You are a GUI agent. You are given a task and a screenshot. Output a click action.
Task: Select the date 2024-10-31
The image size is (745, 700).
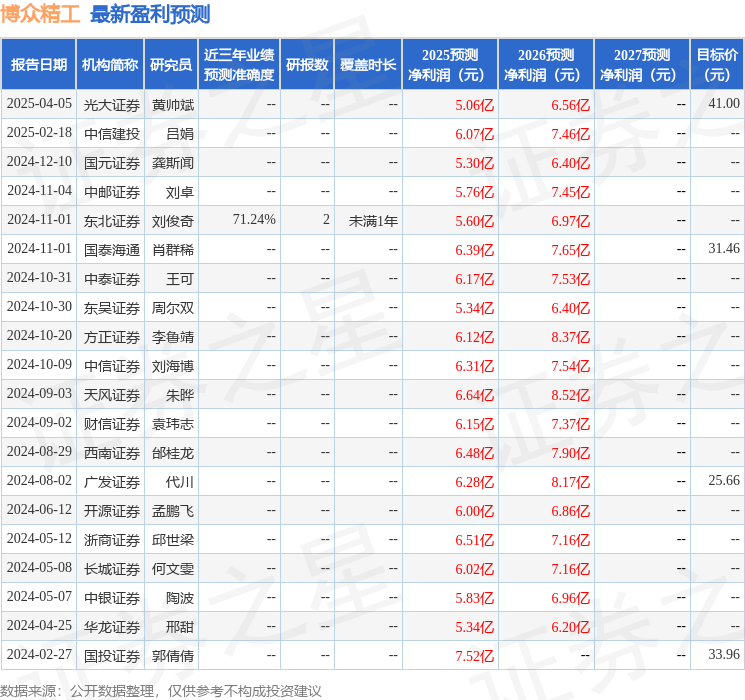[x=39, y=278]
